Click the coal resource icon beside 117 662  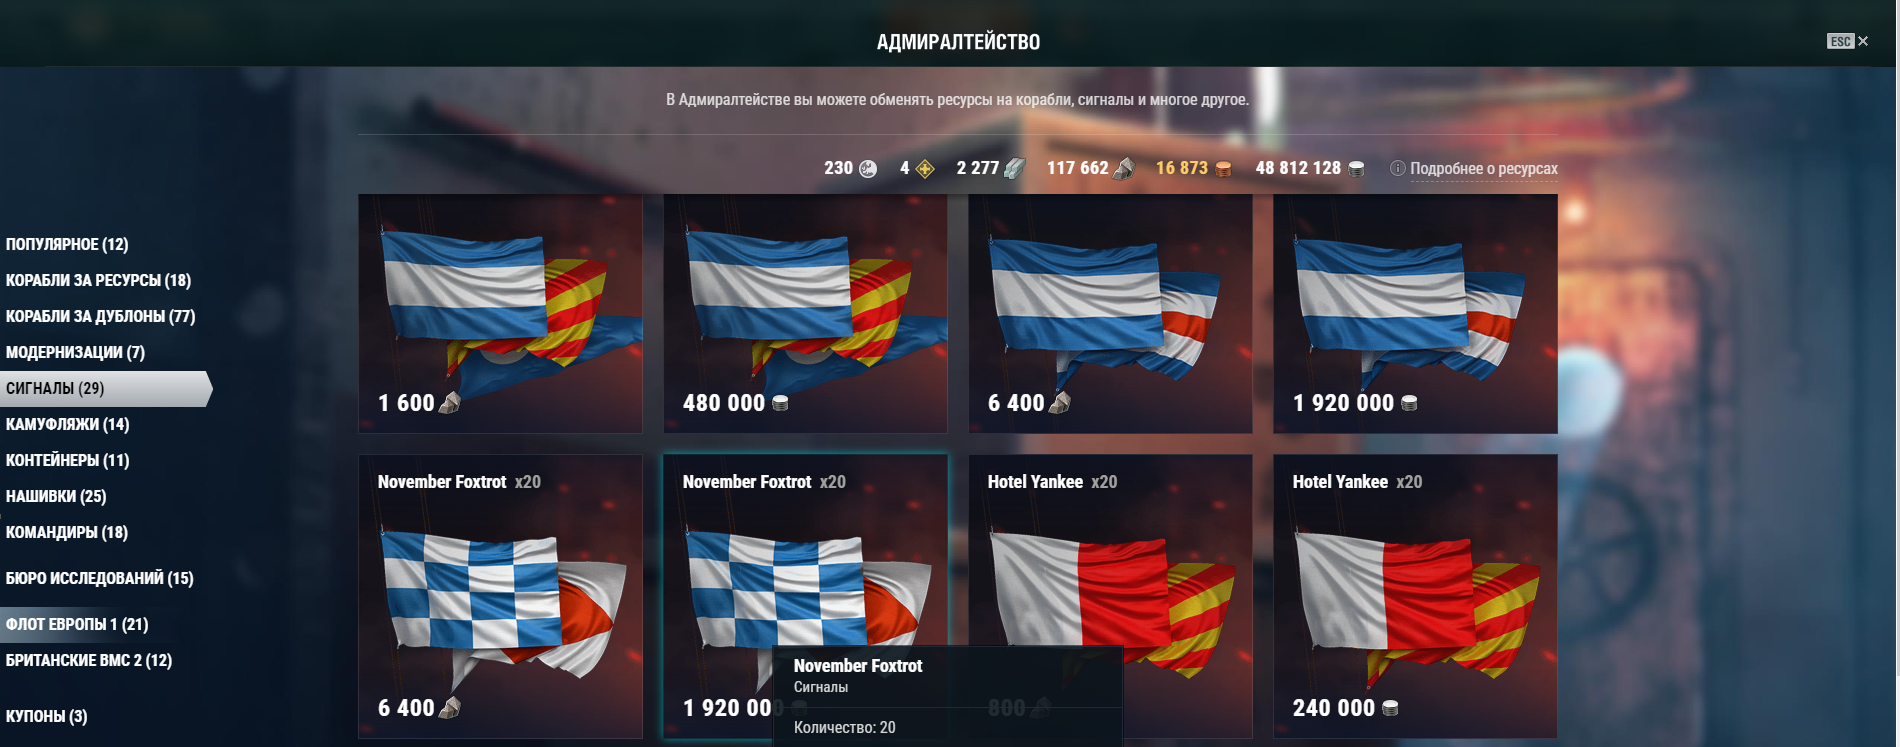(x=1124, y=168)
